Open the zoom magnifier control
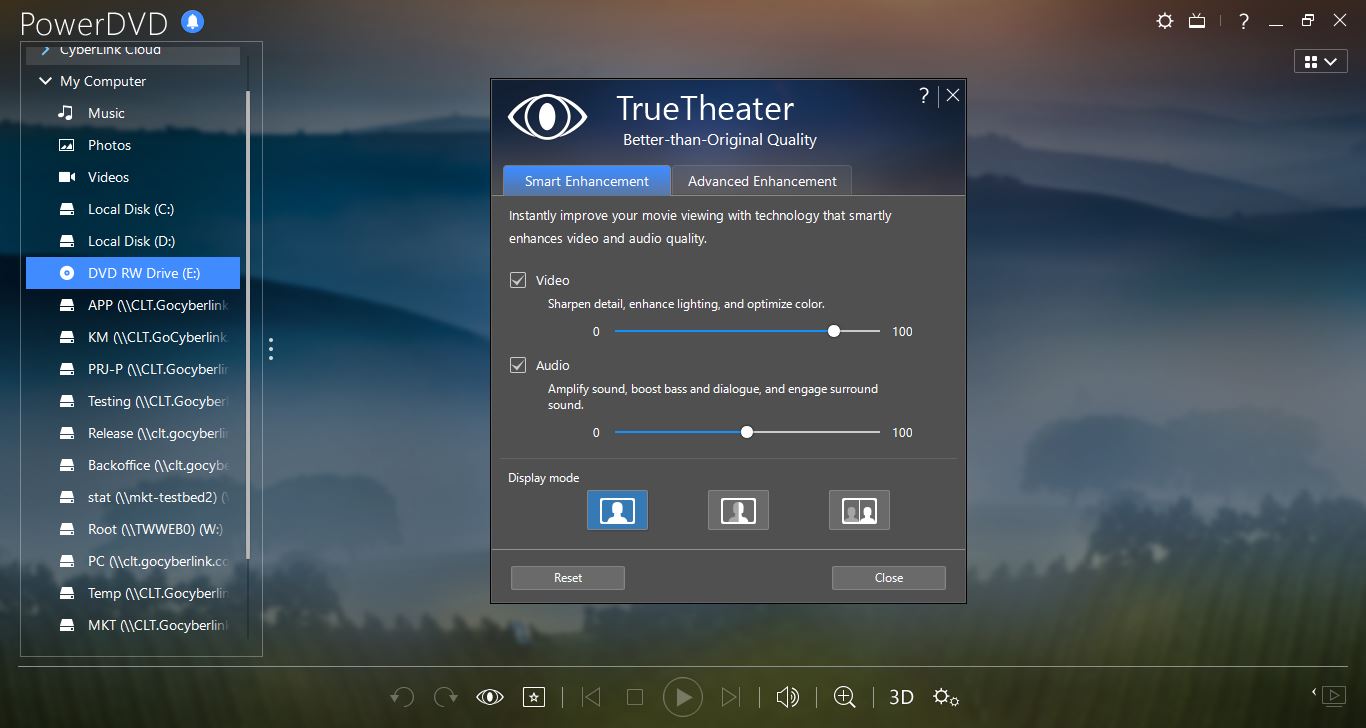 coord(845,697)
